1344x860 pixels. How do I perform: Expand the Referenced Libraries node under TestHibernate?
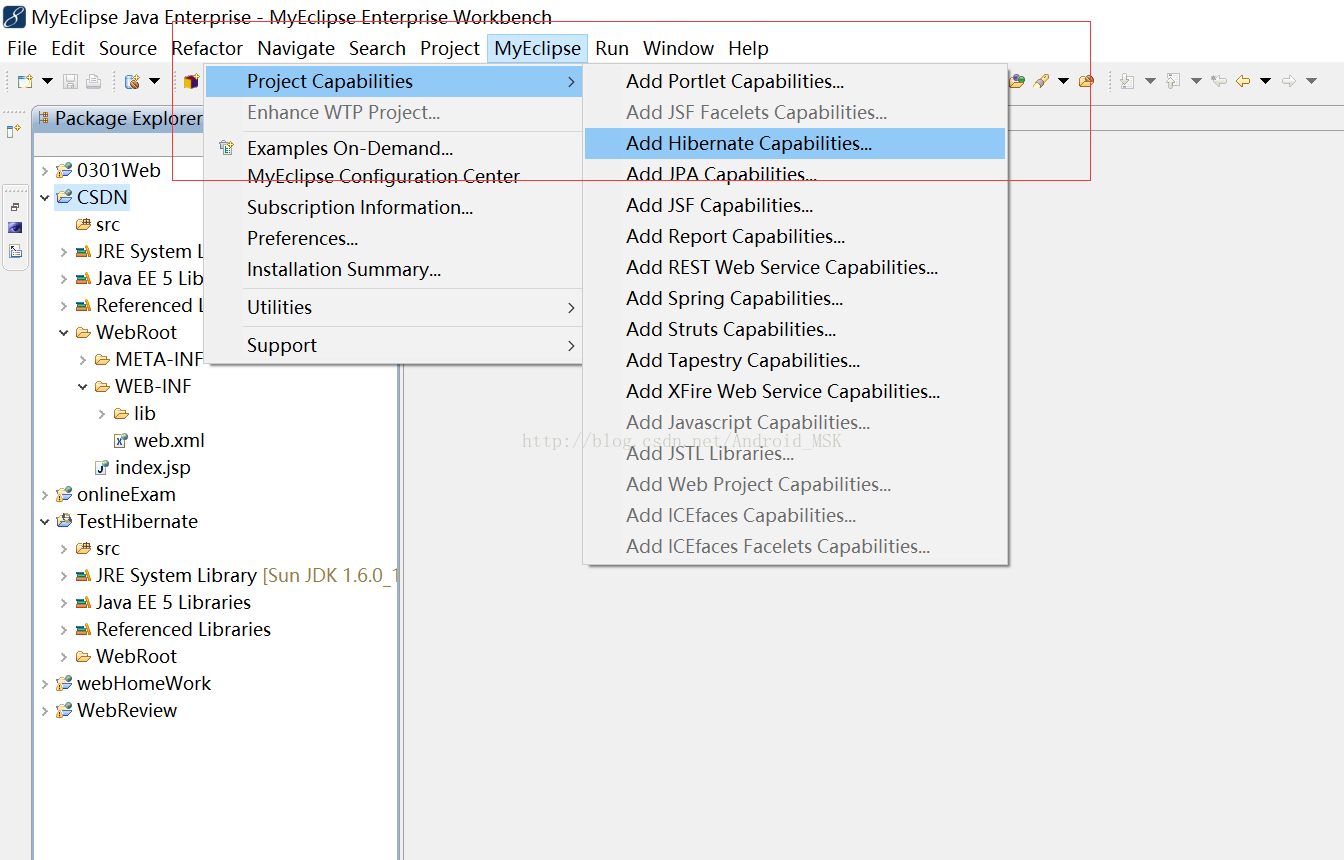64,630
